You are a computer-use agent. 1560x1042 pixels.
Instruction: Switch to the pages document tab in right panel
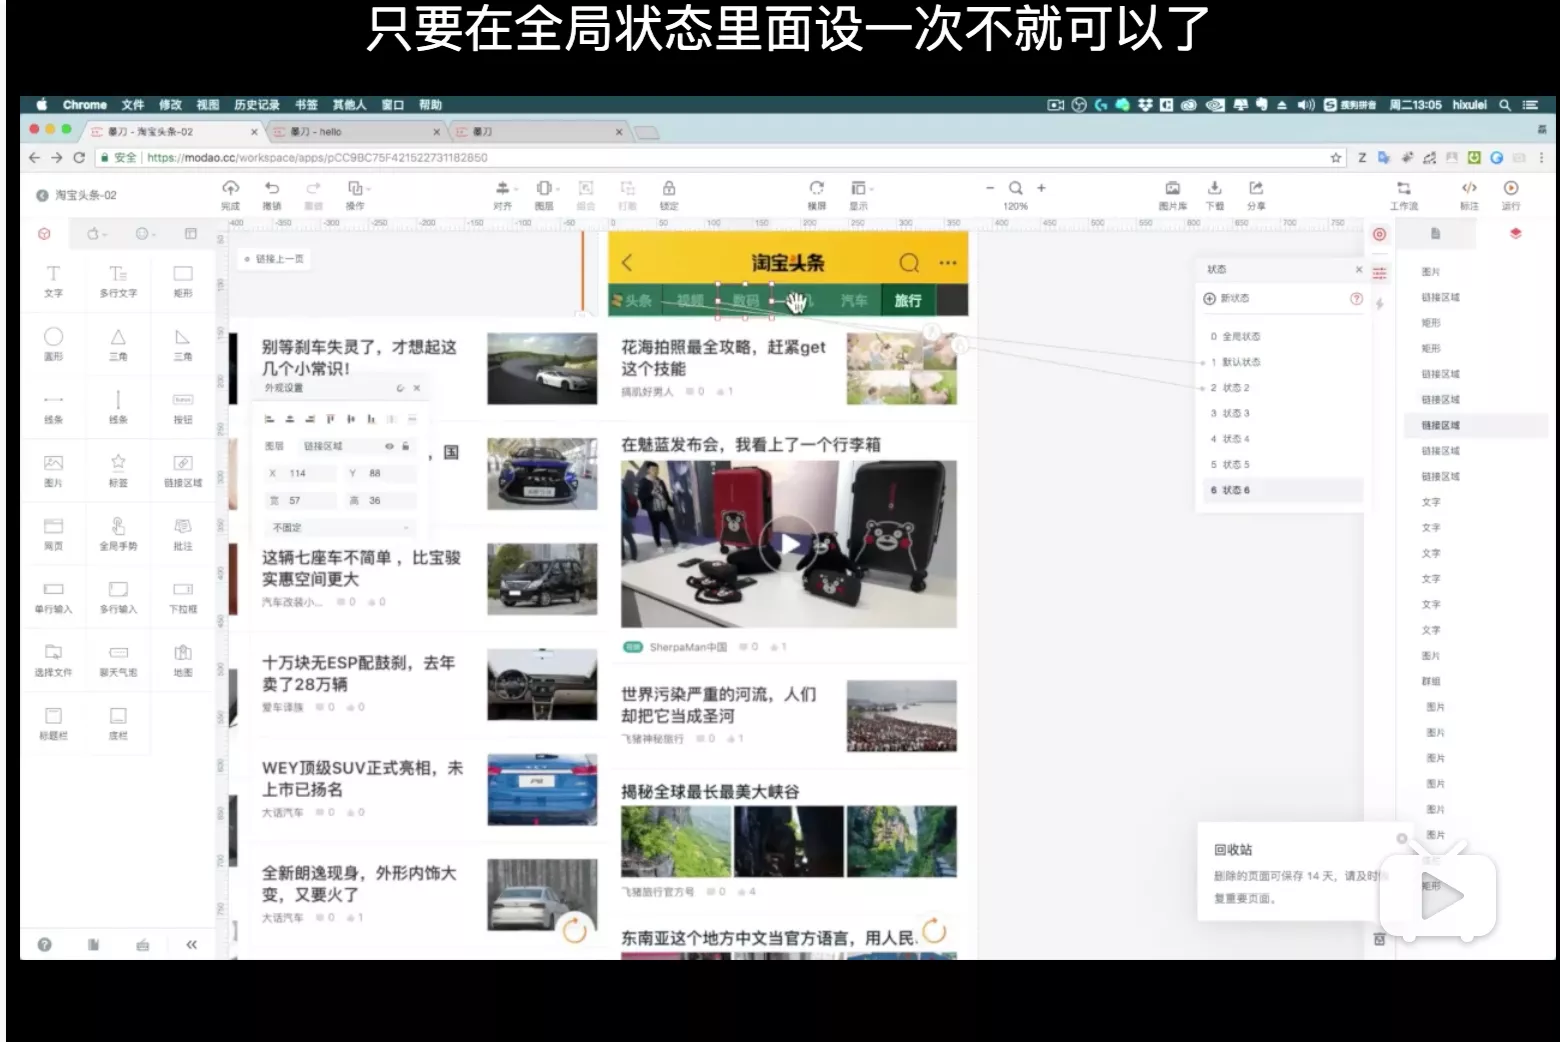pos(1435,233)
